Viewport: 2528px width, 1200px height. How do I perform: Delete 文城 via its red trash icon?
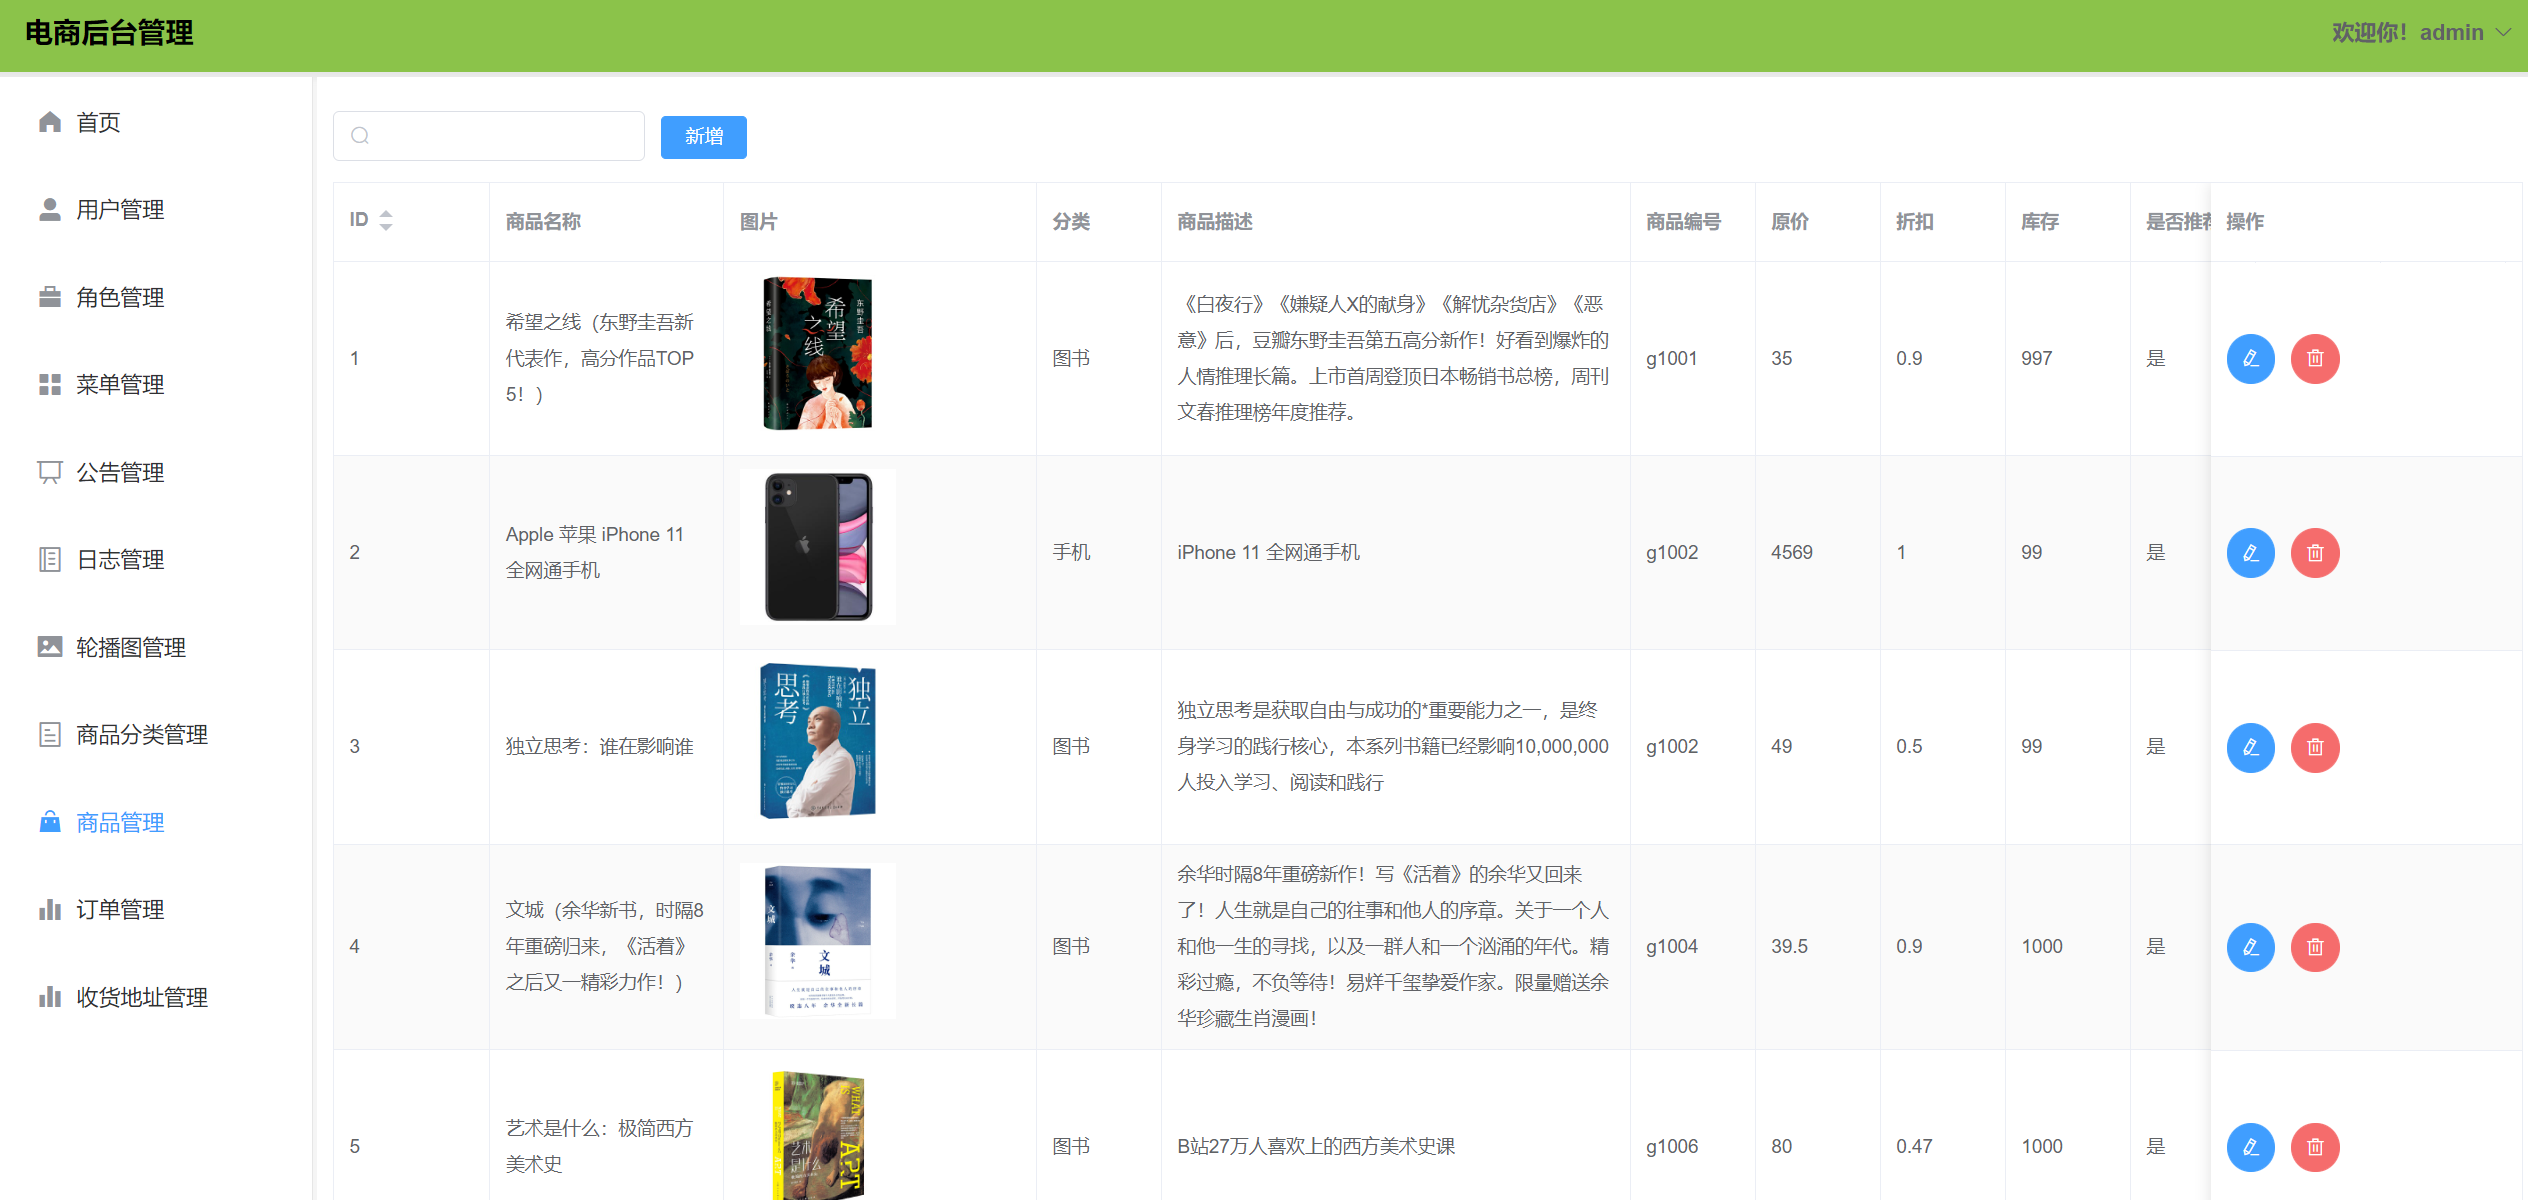(2315, 947)
